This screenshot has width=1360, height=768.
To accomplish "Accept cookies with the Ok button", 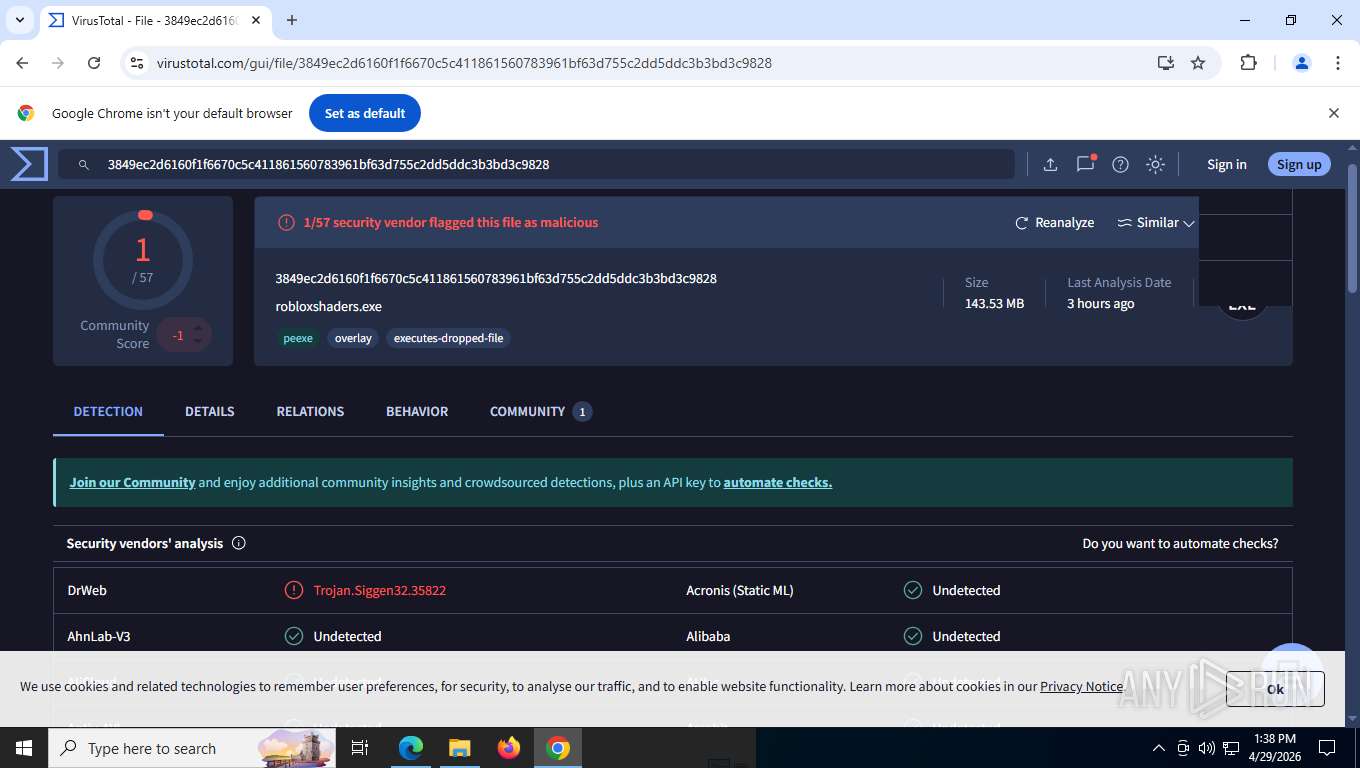I will pos(1275,689).
